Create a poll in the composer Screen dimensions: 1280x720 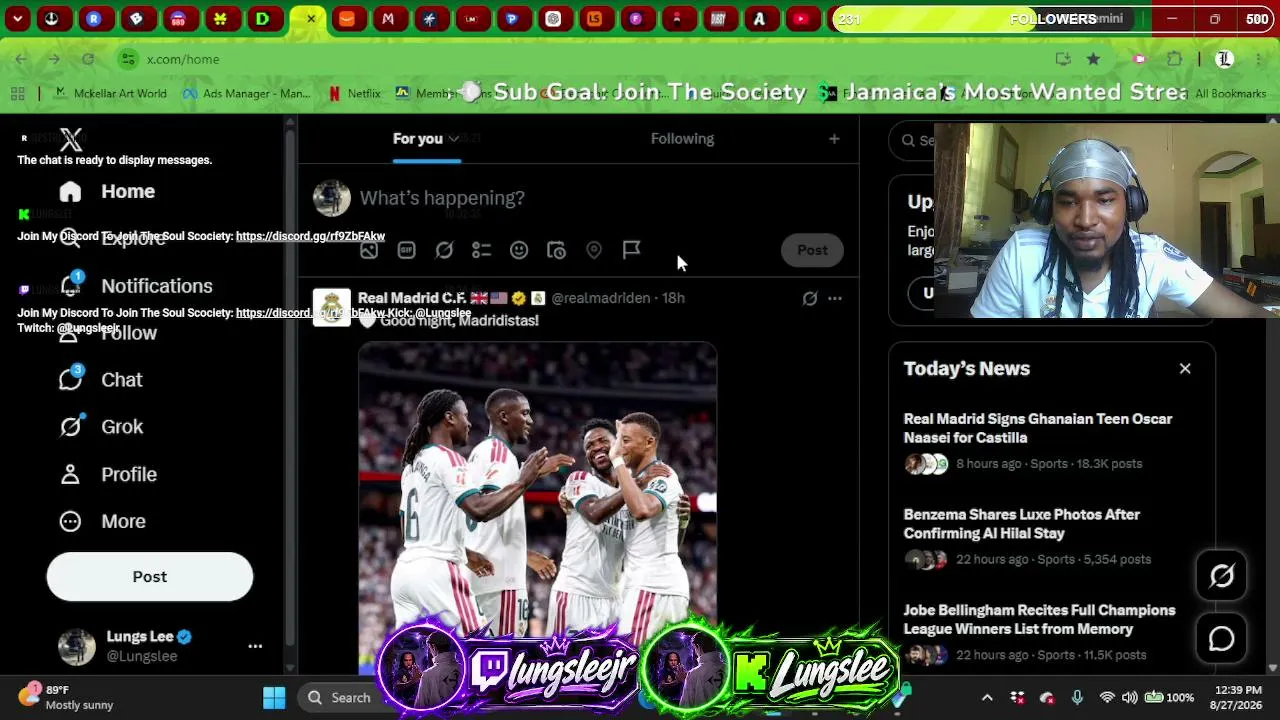coord(481,250)
